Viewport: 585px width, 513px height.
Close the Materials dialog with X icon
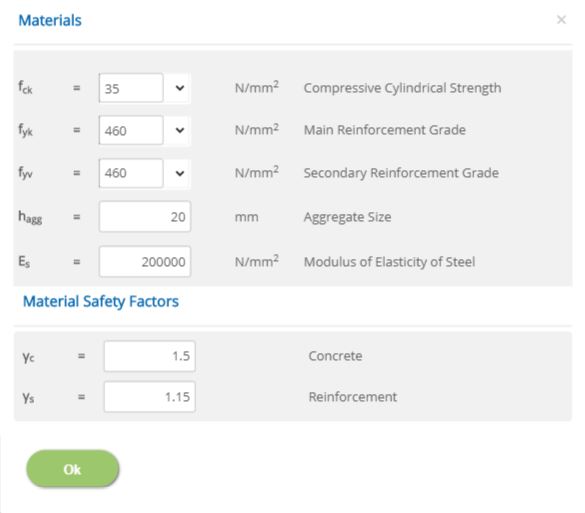coord(561,20)
